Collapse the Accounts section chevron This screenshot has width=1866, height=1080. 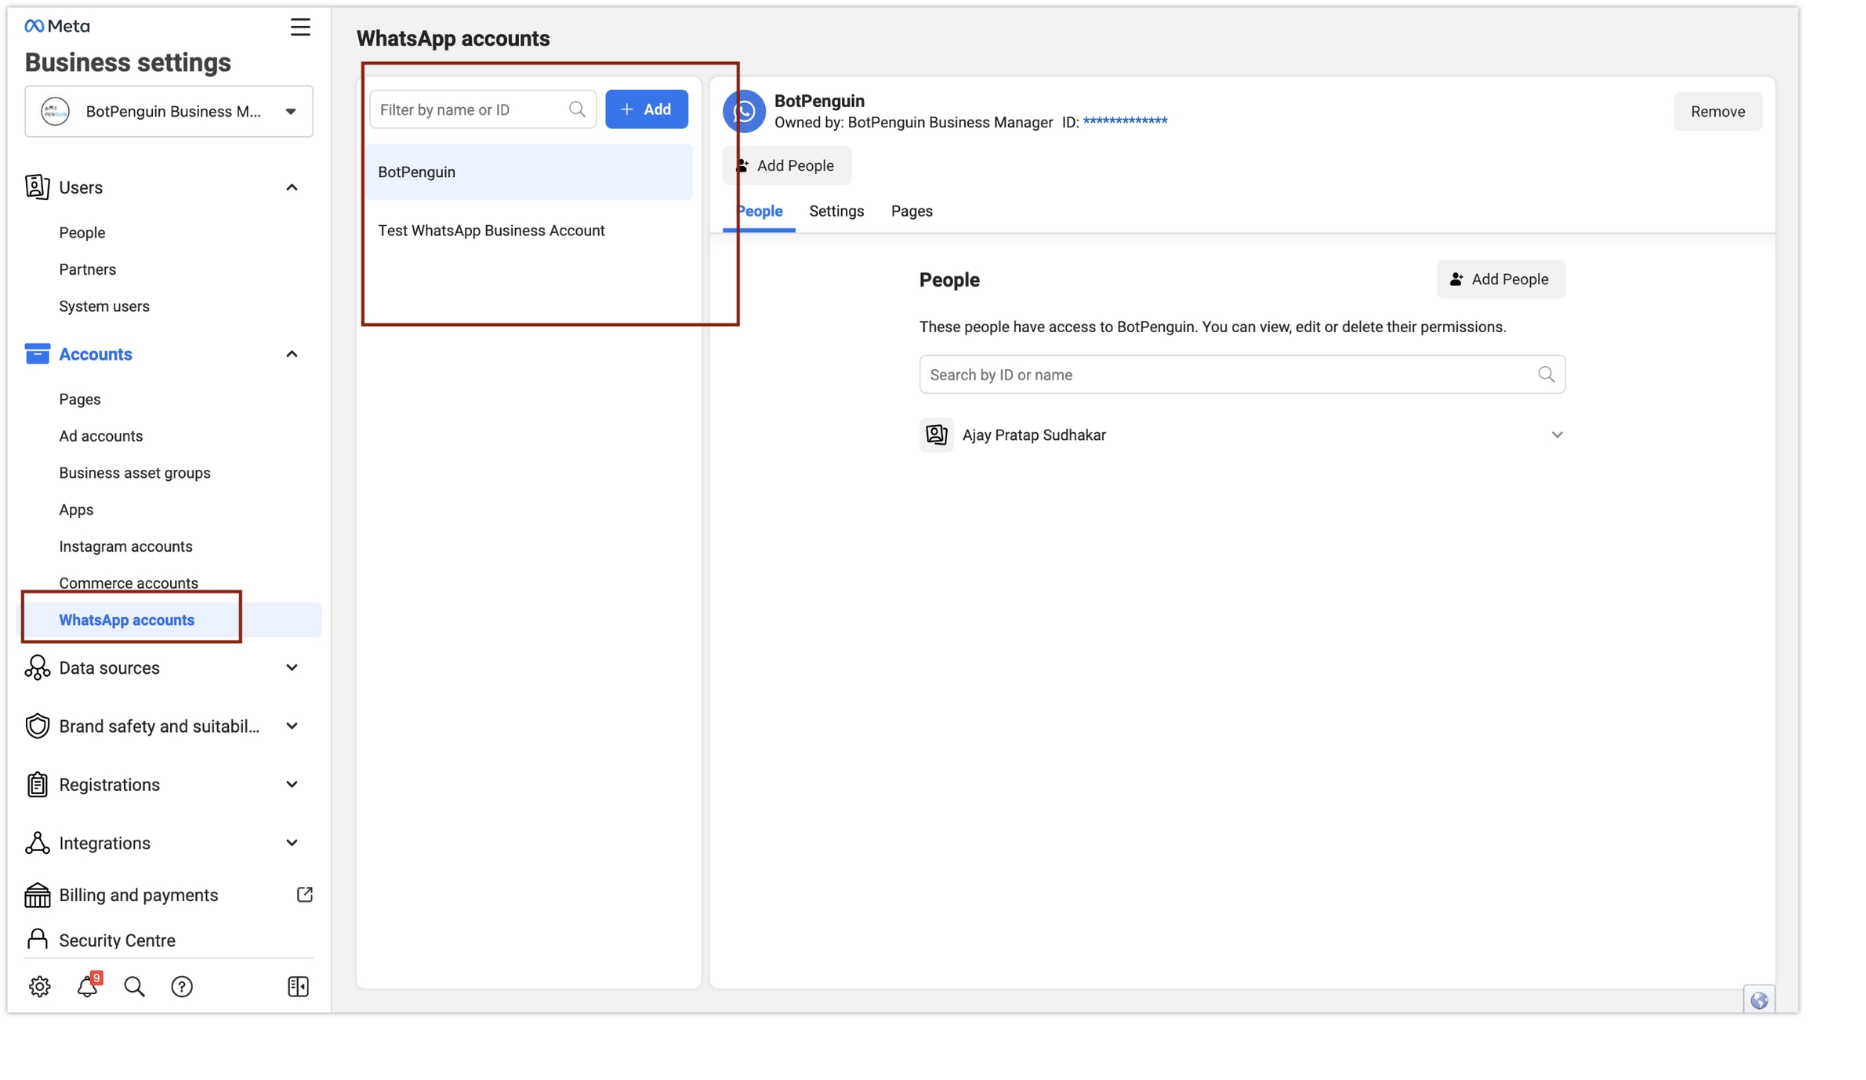[292, 354]
